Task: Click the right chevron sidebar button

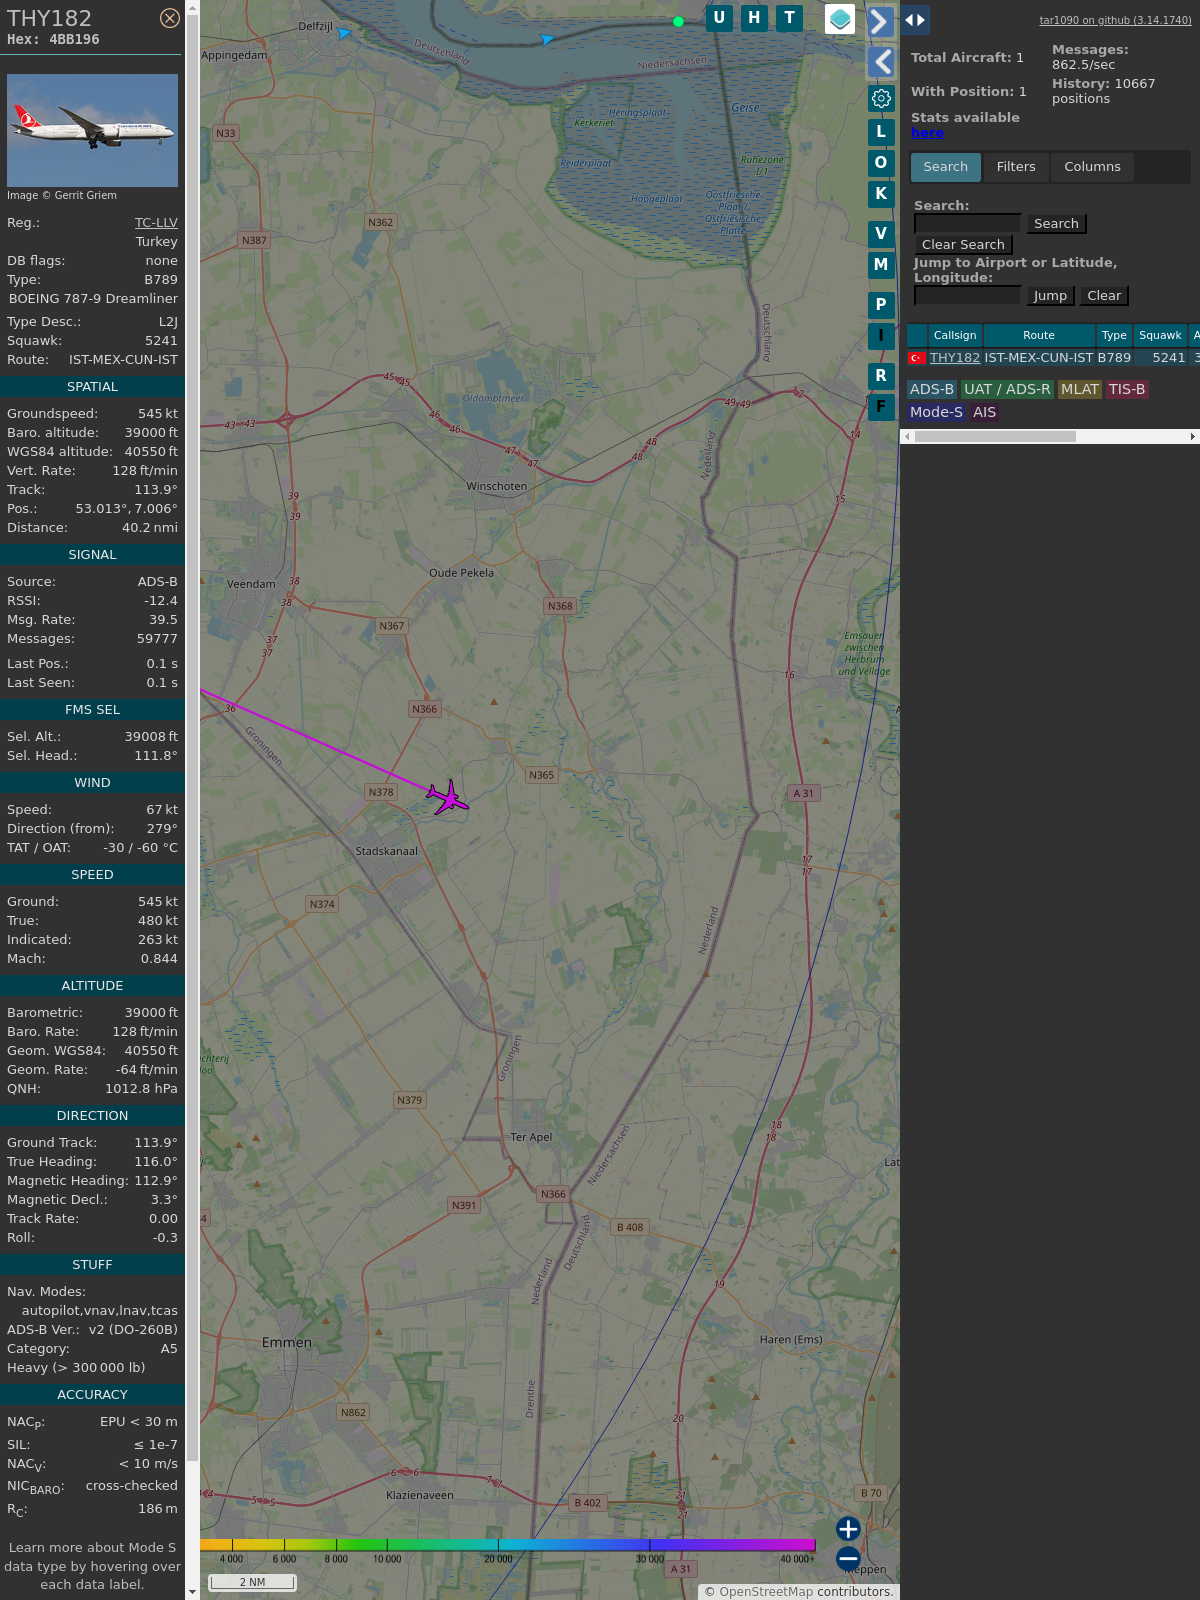Action: tap(880, 21)
